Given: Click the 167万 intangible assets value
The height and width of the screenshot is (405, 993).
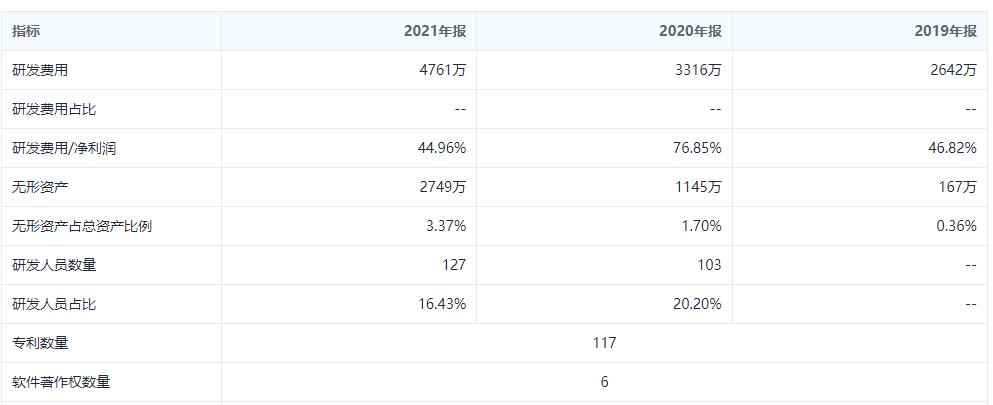Looking at the screenshot, I should pos(957,187).
